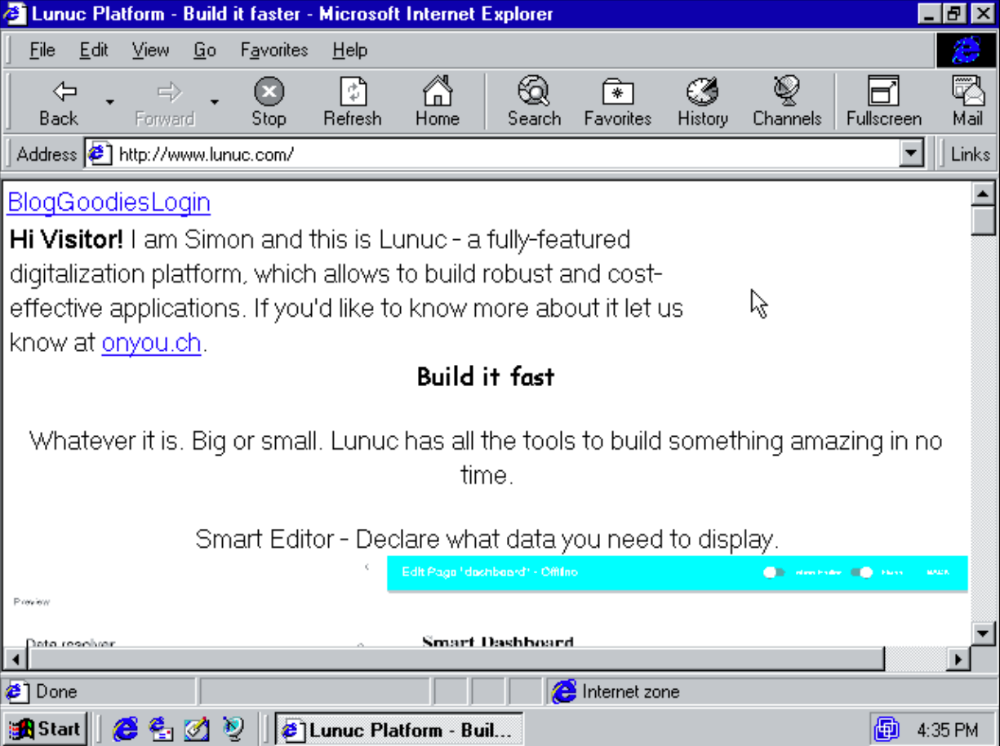Screen dimensions: 1000x746
Task: Toggle the first switch in cyan editor bar
Action: (773, 572)
